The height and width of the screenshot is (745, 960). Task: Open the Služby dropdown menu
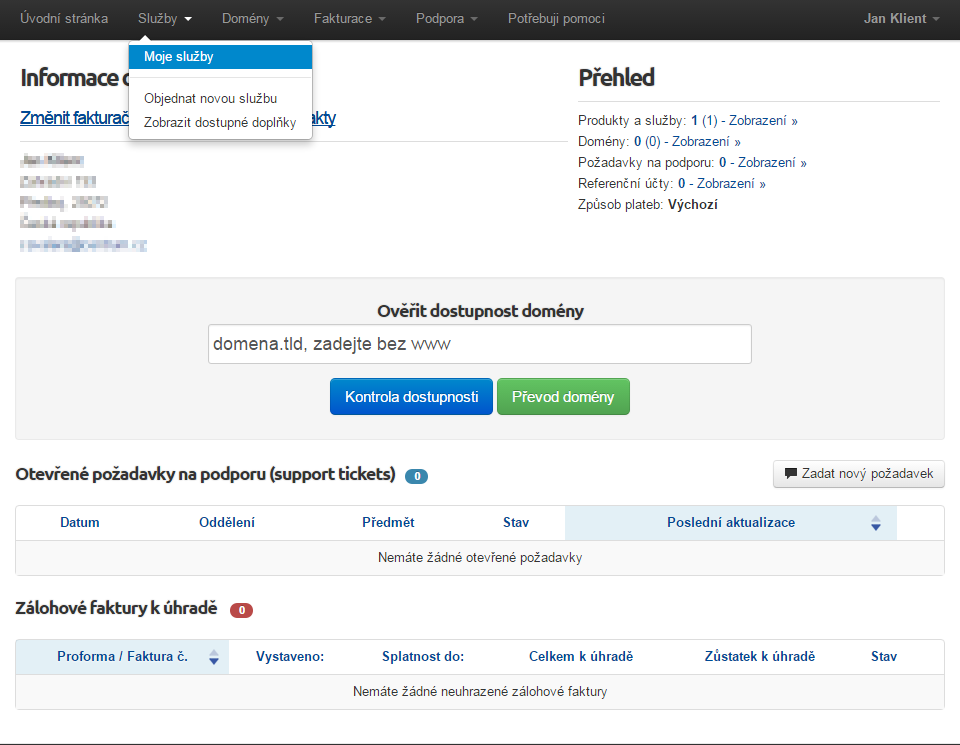point(165,18)
